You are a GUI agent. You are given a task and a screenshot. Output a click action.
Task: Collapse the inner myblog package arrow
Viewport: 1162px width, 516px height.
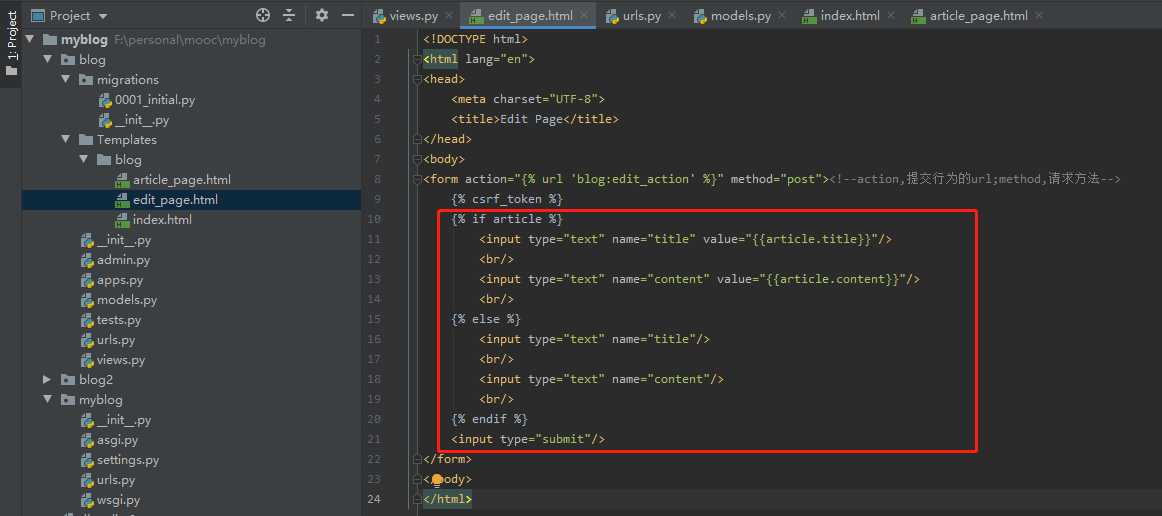(x=47, y=400)
